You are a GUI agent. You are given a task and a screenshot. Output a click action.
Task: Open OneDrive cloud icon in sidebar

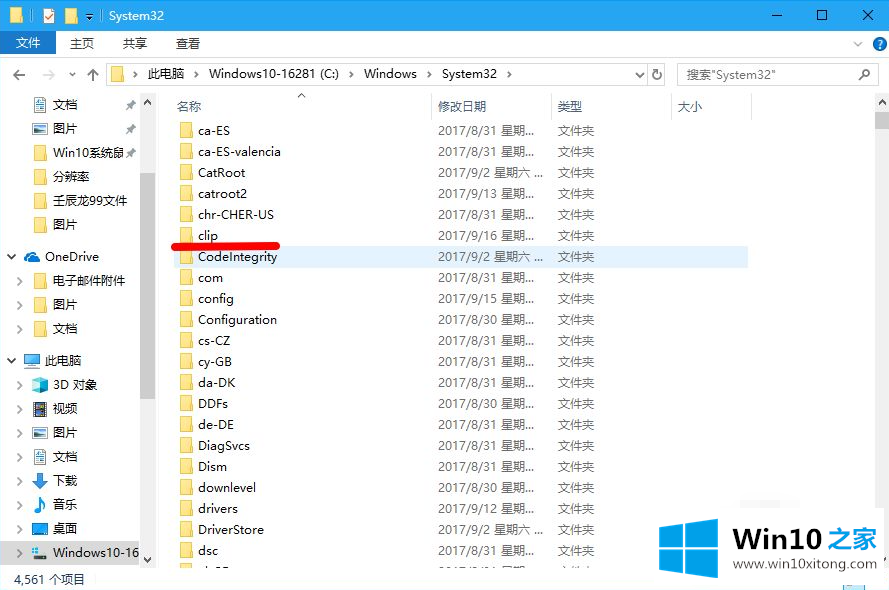[32, 257]
